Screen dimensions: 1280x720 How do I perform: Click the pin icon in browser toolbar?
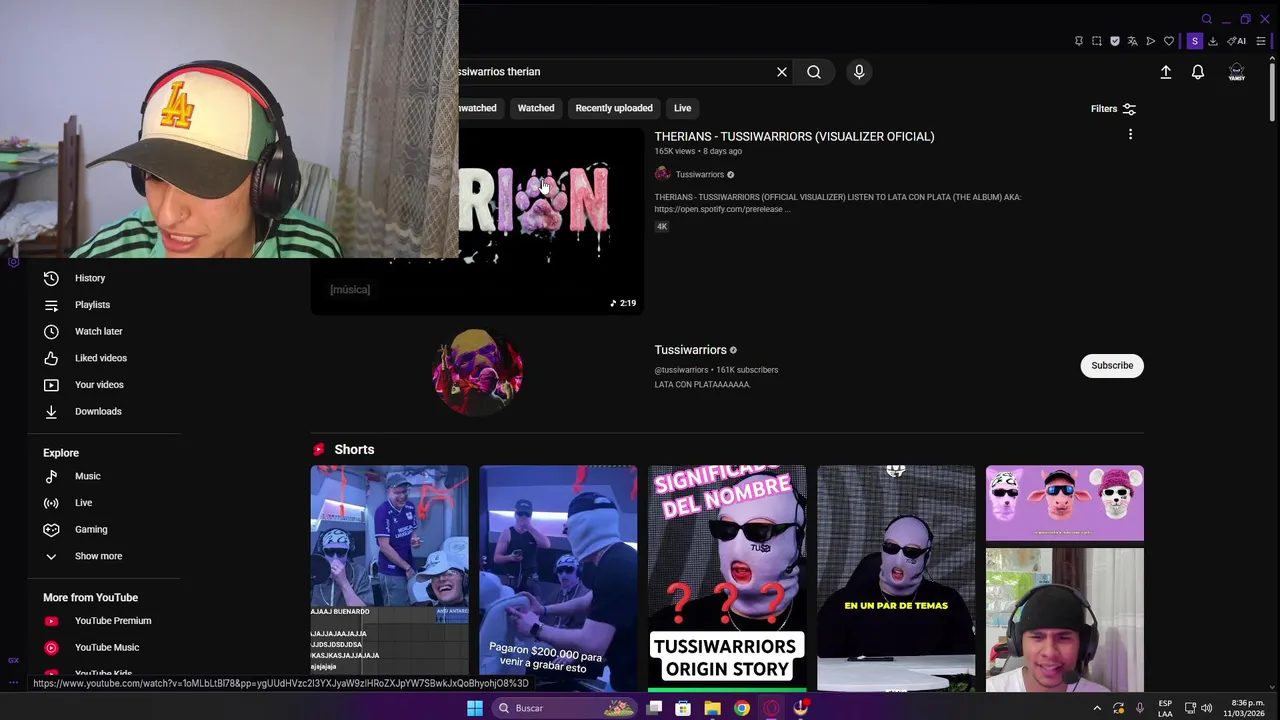coord(1079,41)
